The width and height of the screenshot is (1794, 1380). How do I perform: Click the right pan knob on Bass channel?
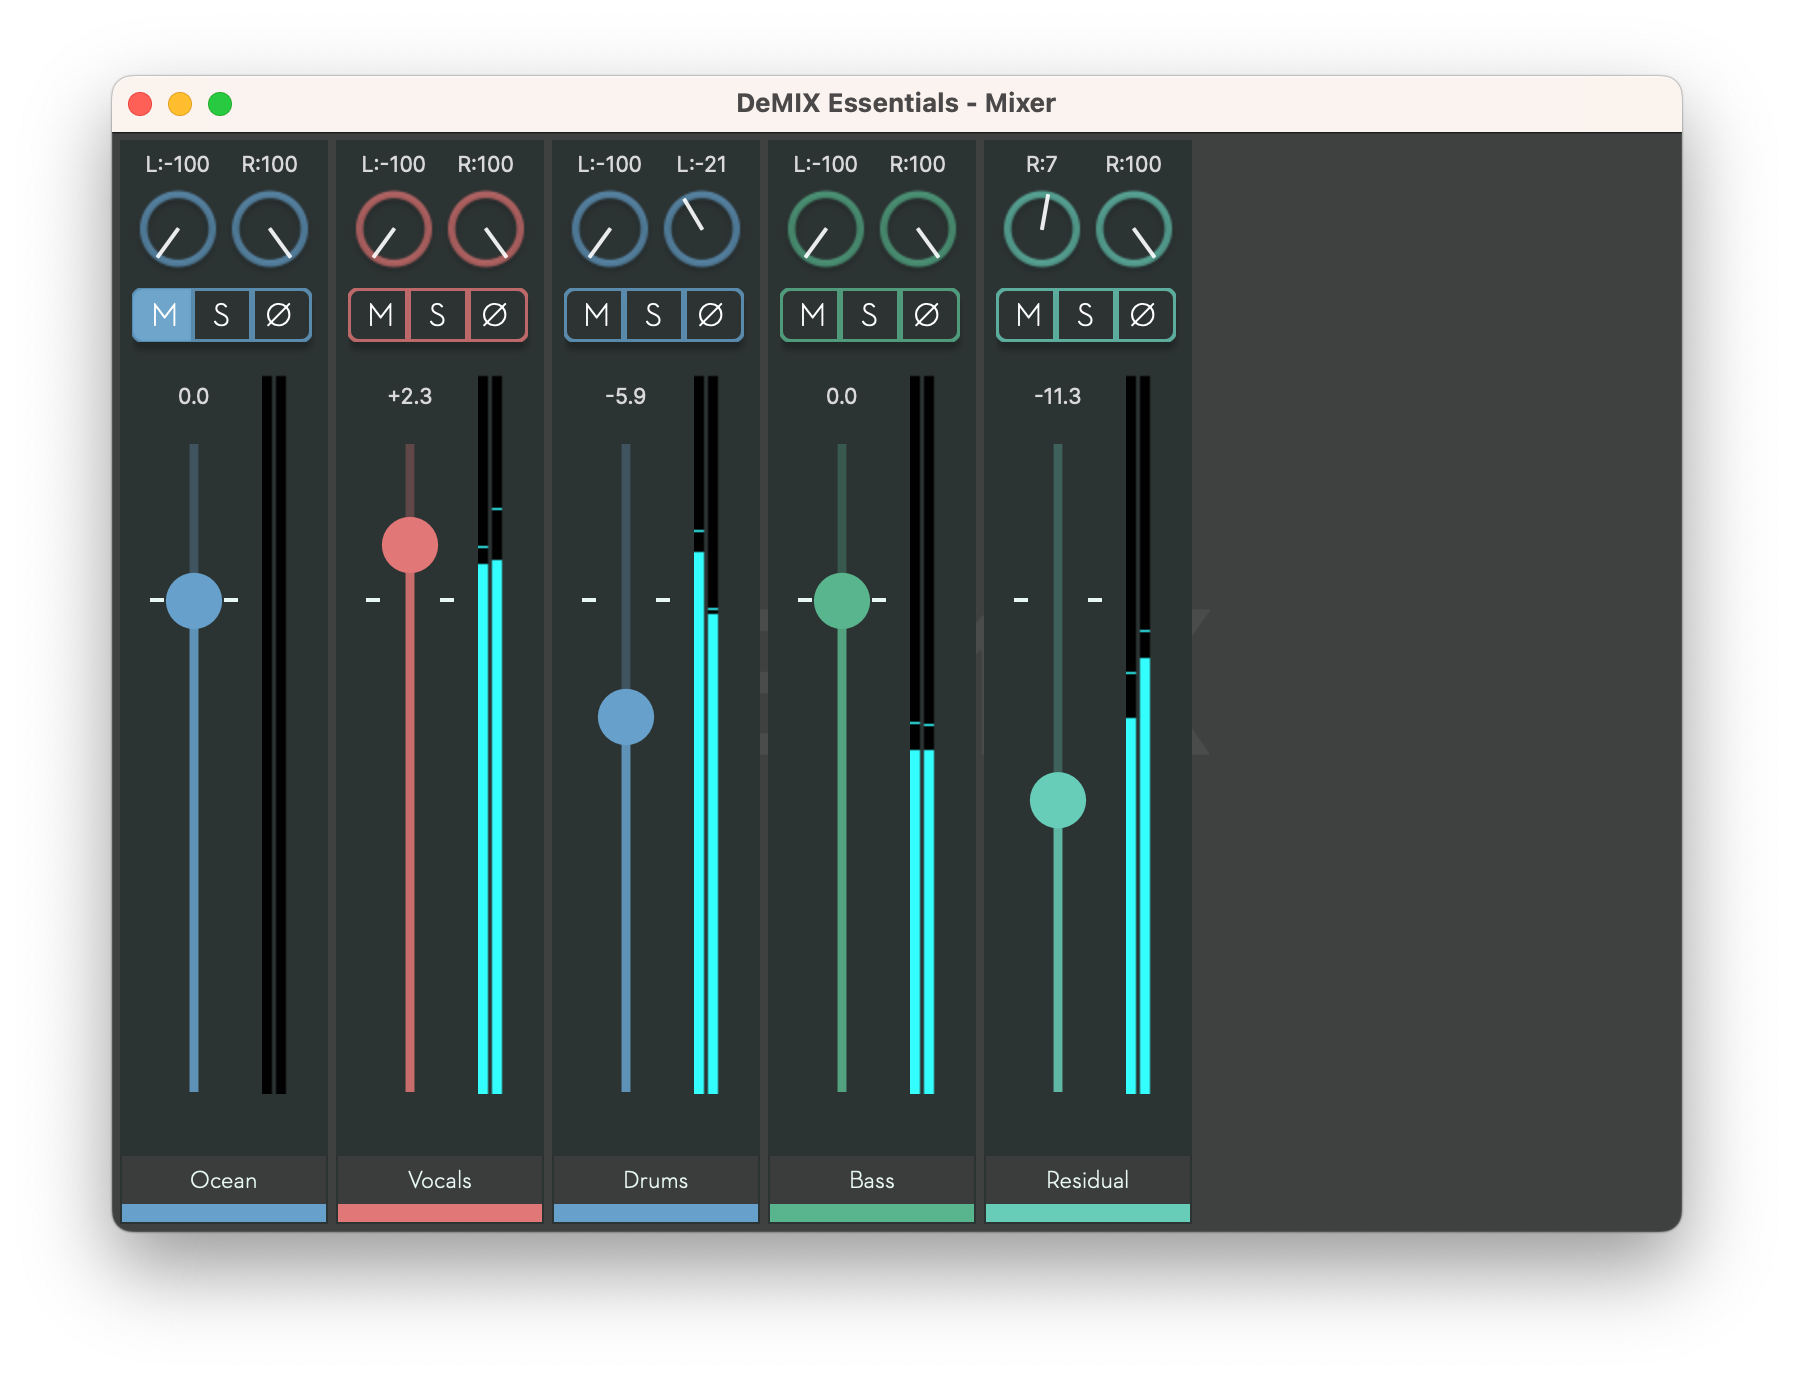click(x=916, y=230)
